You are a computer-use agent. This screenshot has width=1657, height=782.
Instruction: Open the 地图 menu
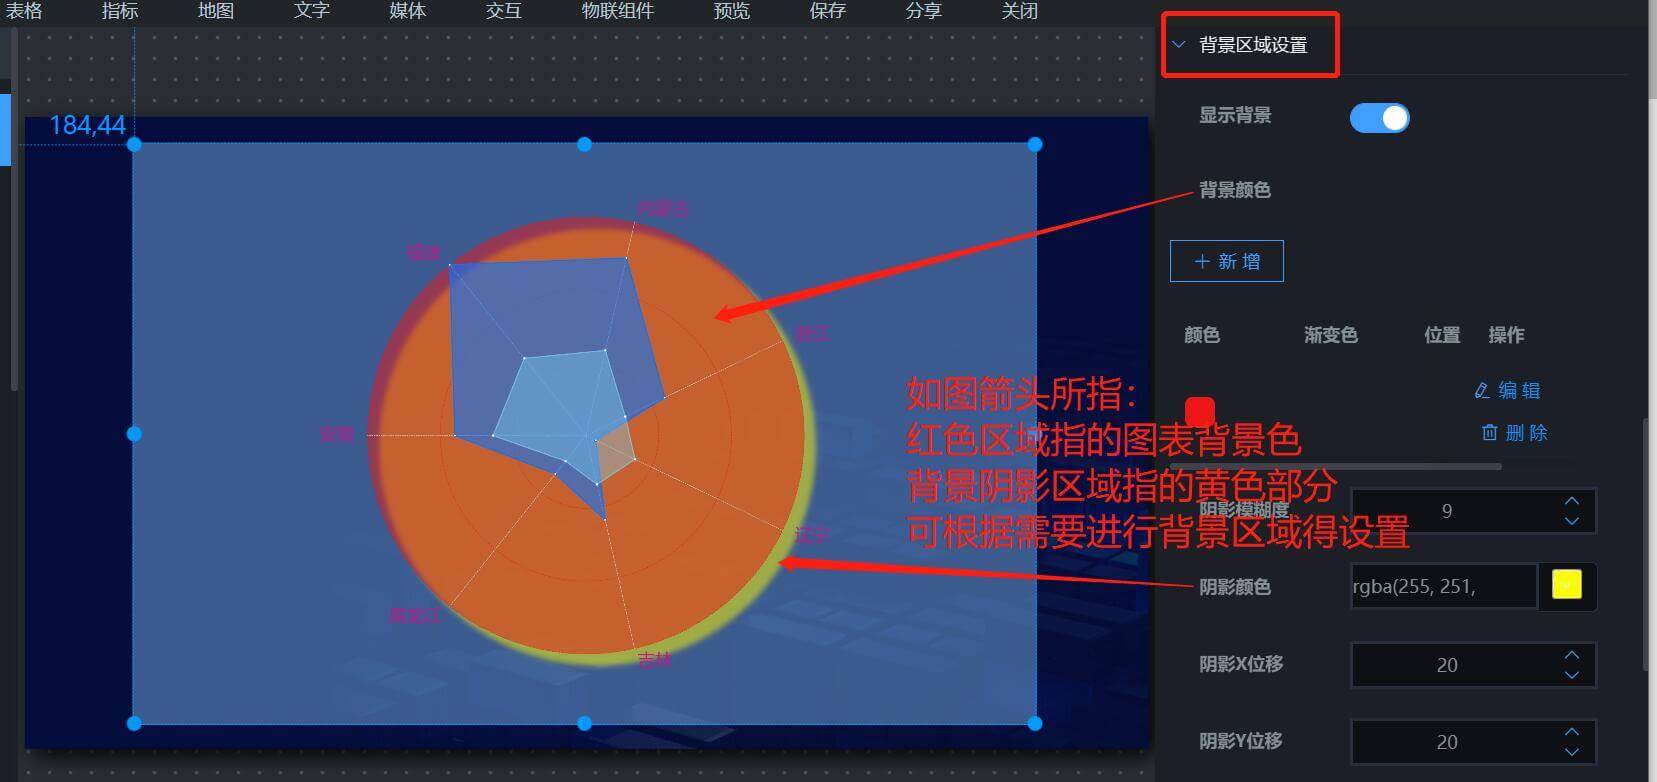216,11
